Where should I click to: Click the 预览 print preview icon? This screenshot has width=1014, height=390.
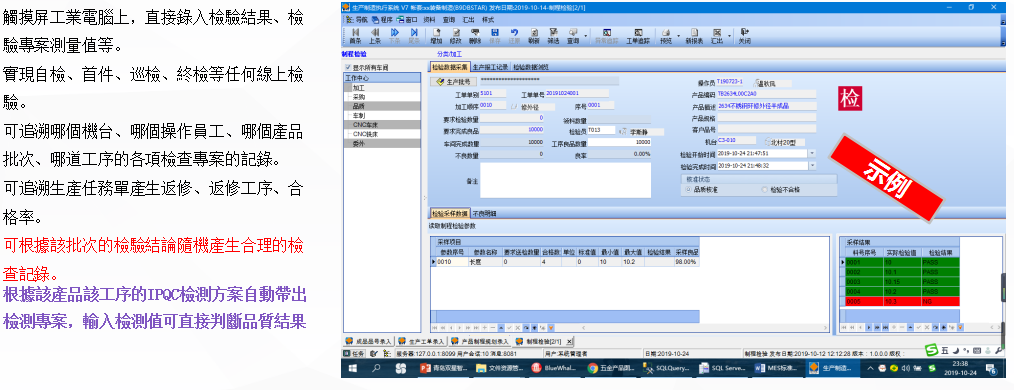tap(666, 36)
